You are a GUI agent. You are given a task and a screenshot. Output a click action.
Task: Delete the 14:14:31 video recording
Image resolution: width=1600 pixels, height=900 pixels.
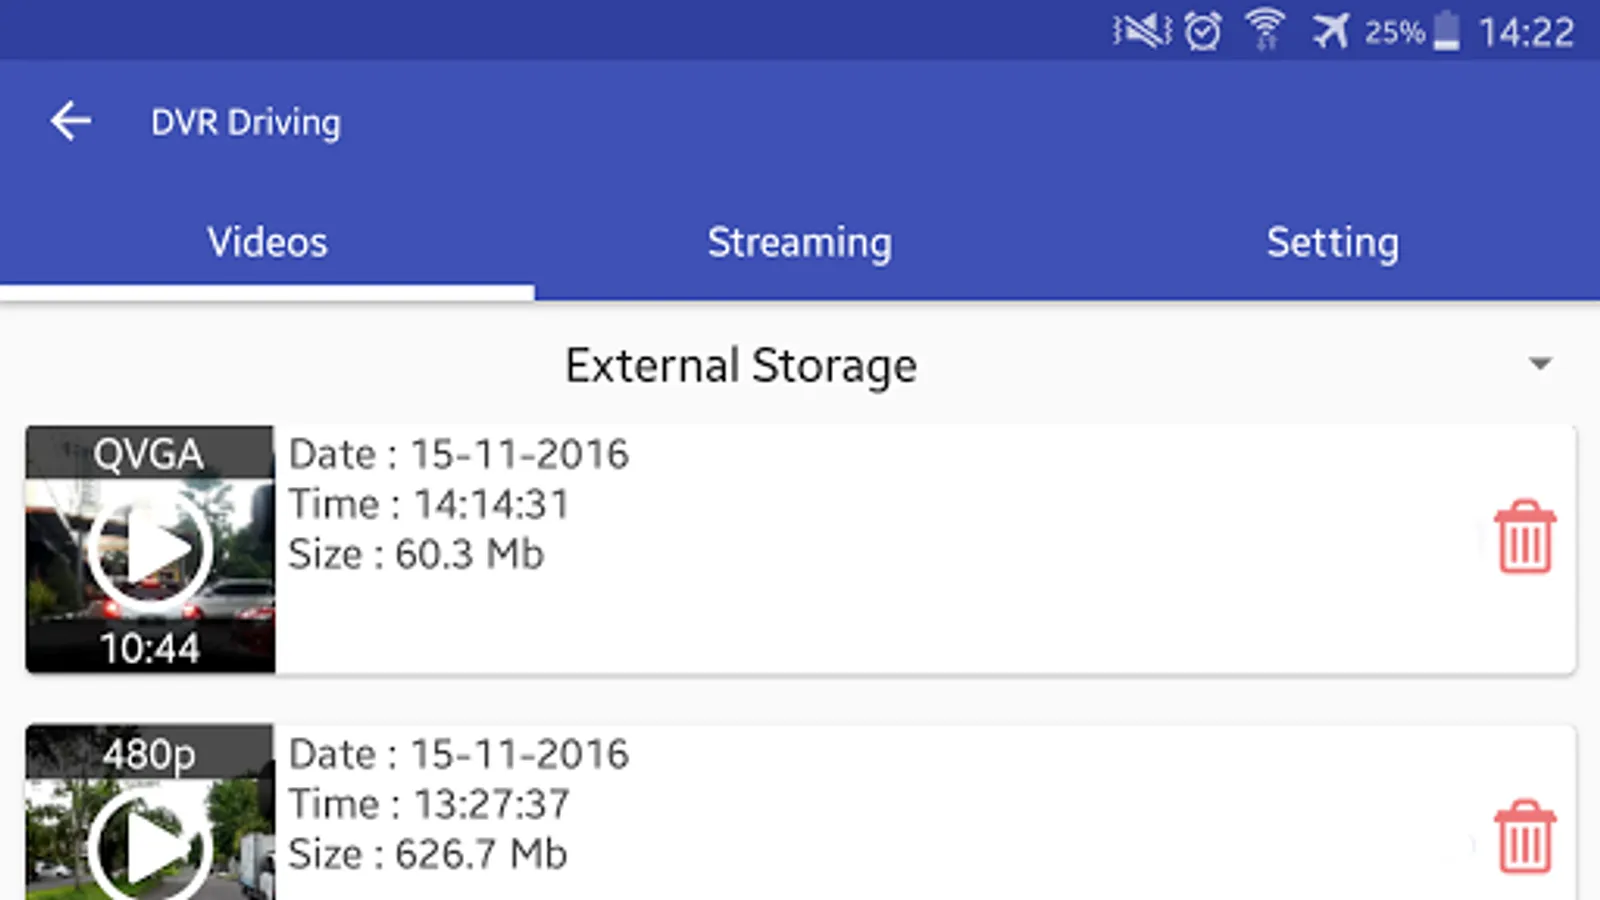pos(1525,537)
